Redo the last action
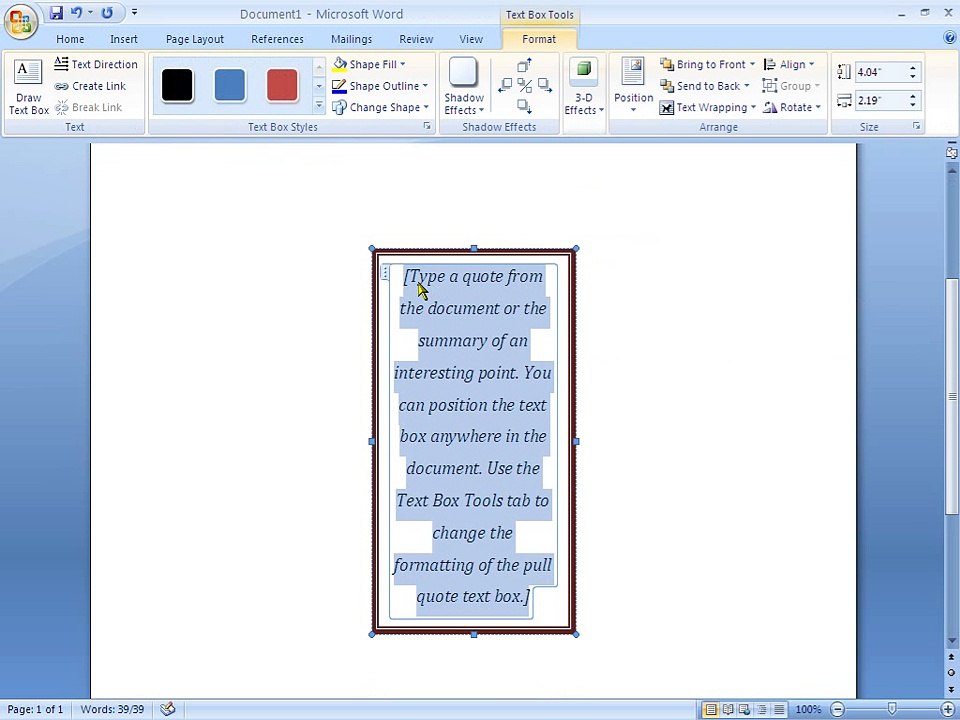 pyautogui.click(x=107, y=13)
